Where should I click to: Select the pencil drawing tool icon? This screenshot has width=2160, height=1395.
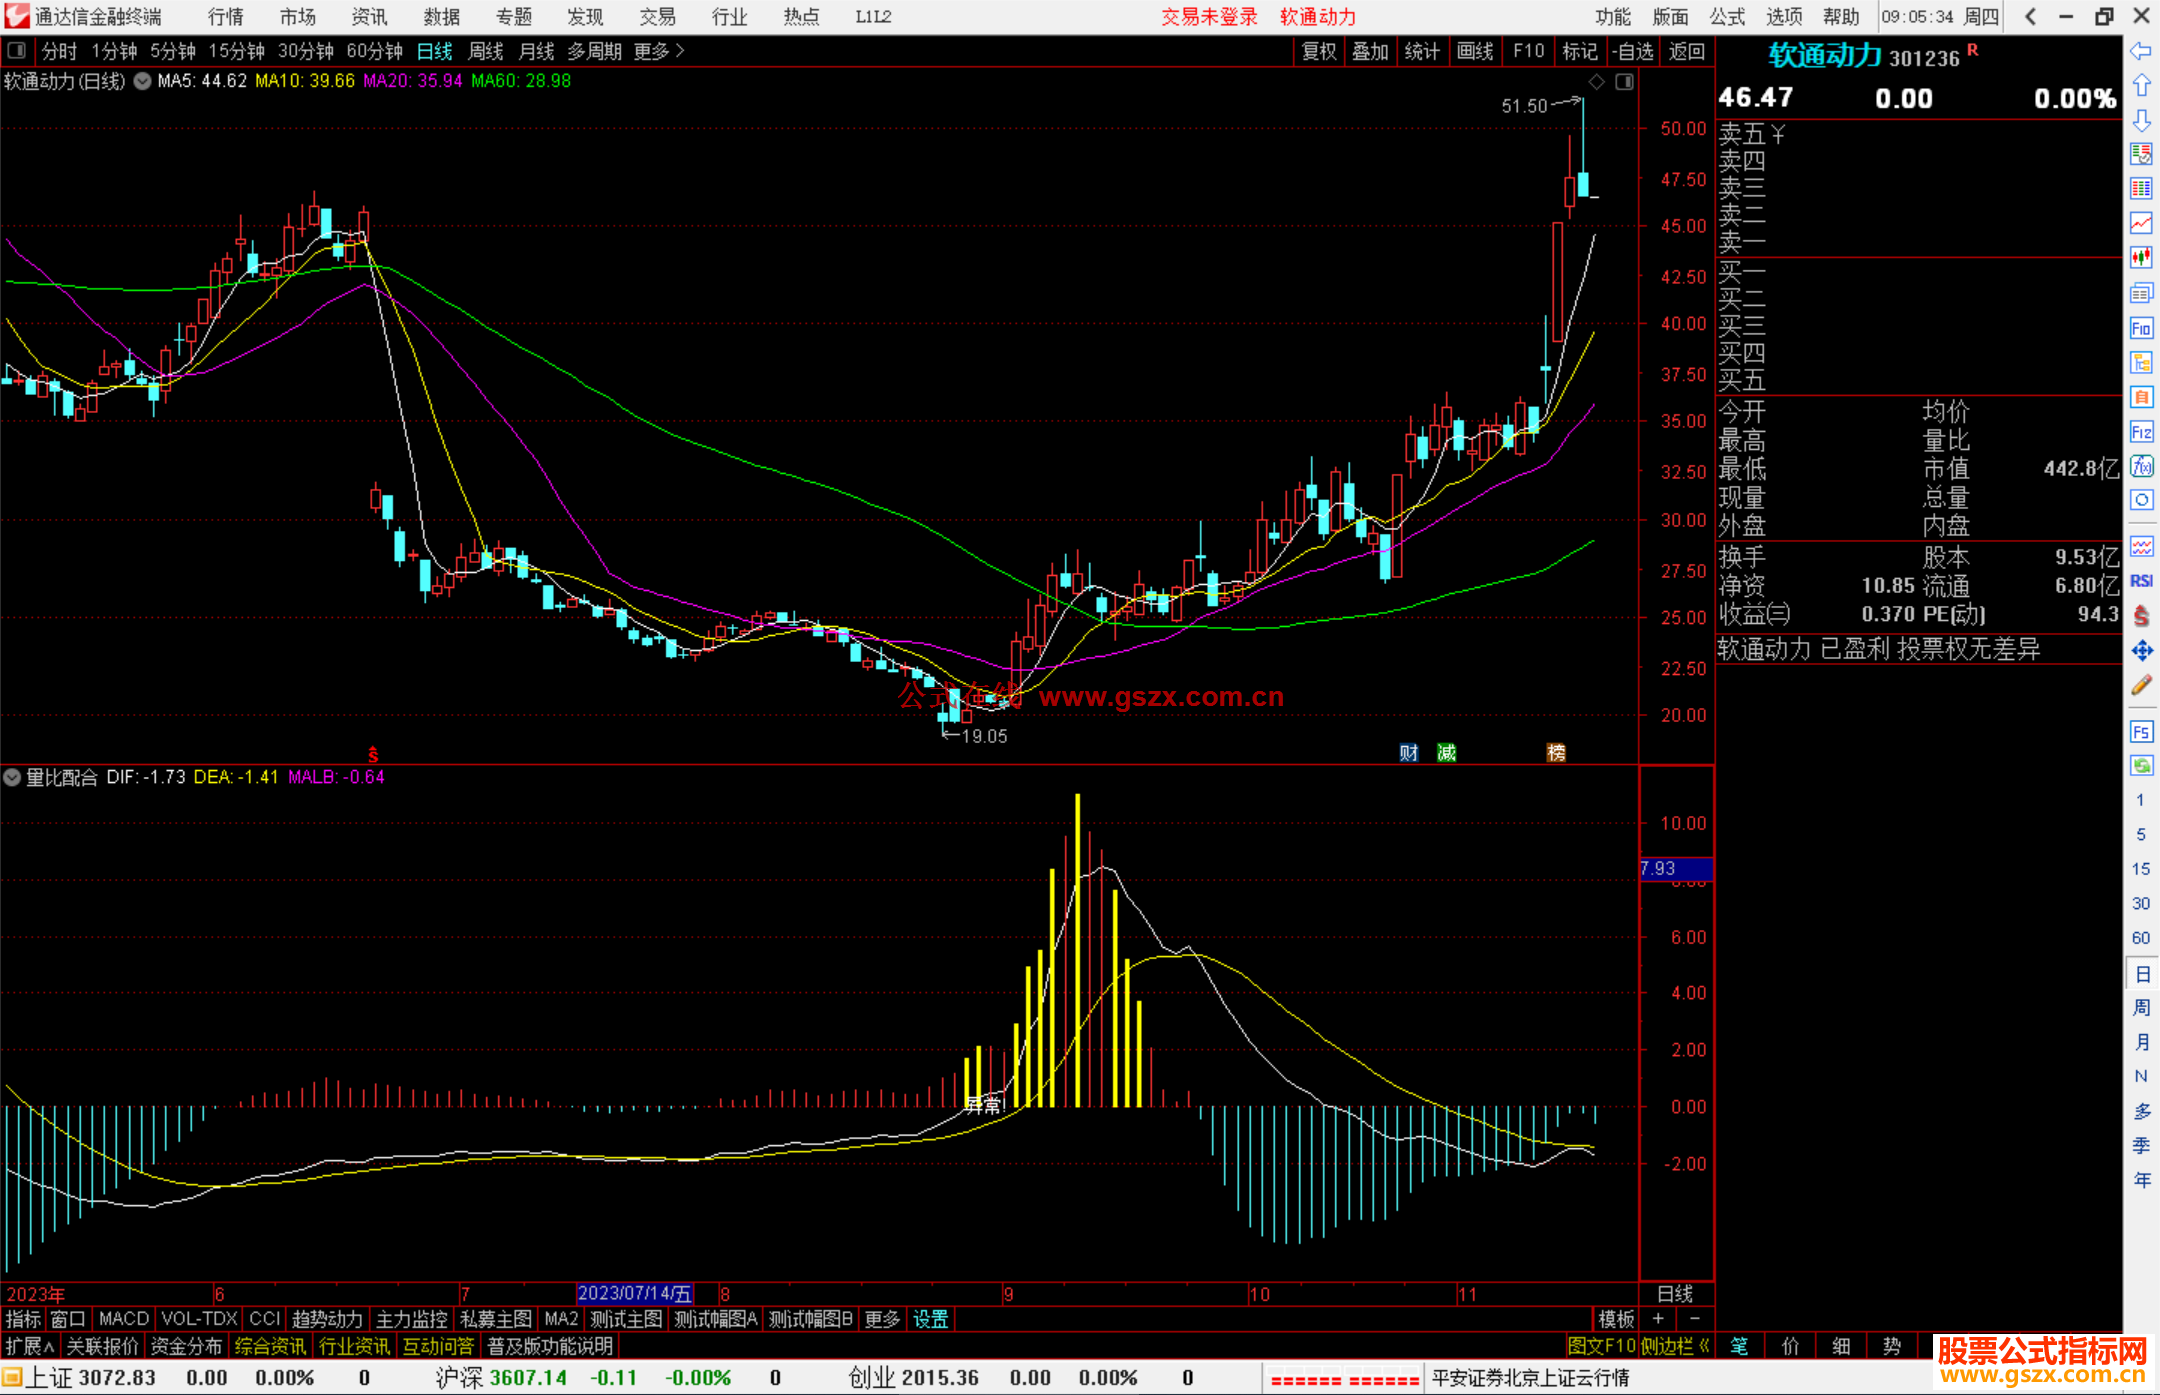tap(2141, 686)
